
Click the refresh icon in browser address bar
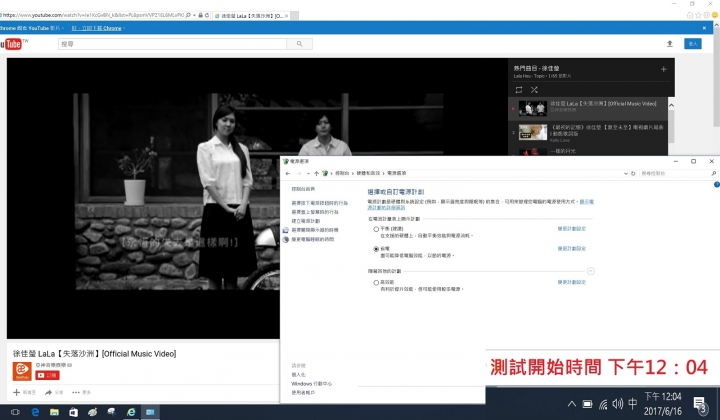207,15
